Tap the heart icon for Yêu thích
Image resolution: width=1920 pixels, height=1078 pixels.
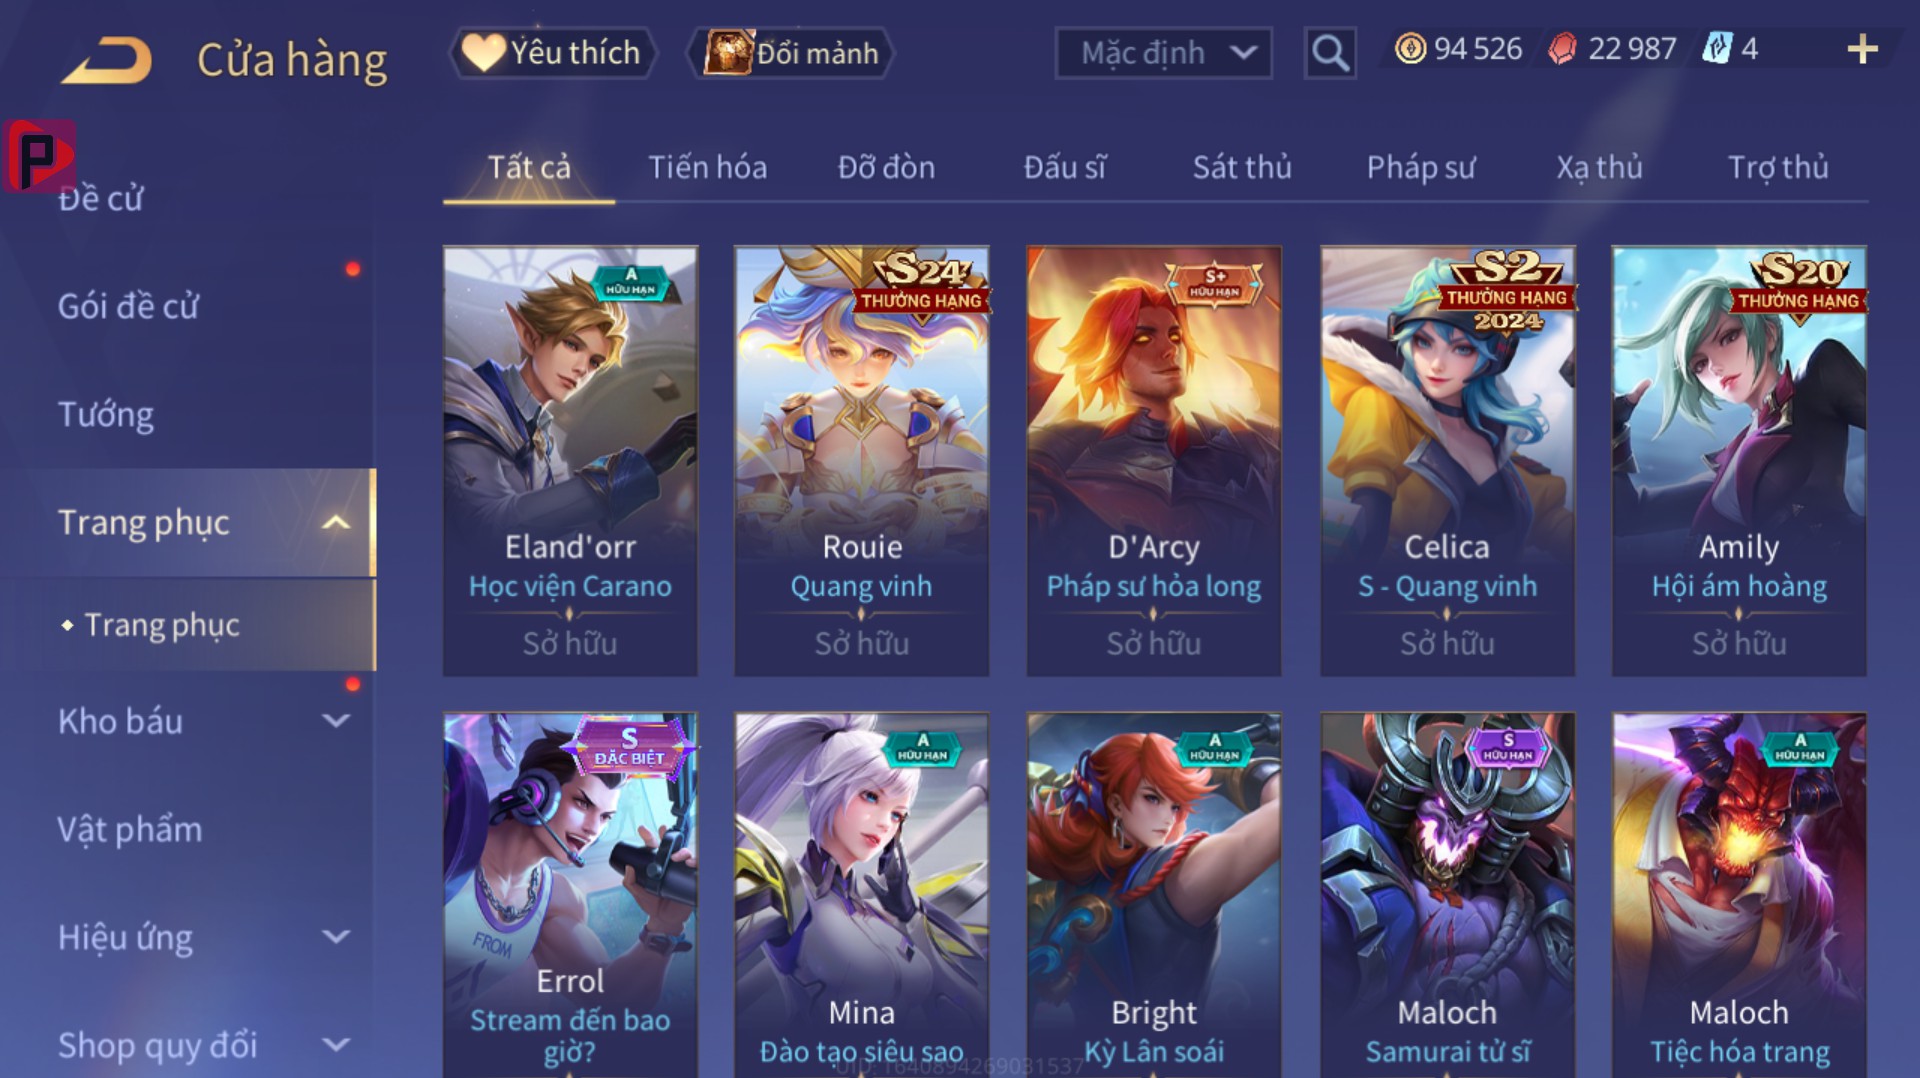pos(483,52)
